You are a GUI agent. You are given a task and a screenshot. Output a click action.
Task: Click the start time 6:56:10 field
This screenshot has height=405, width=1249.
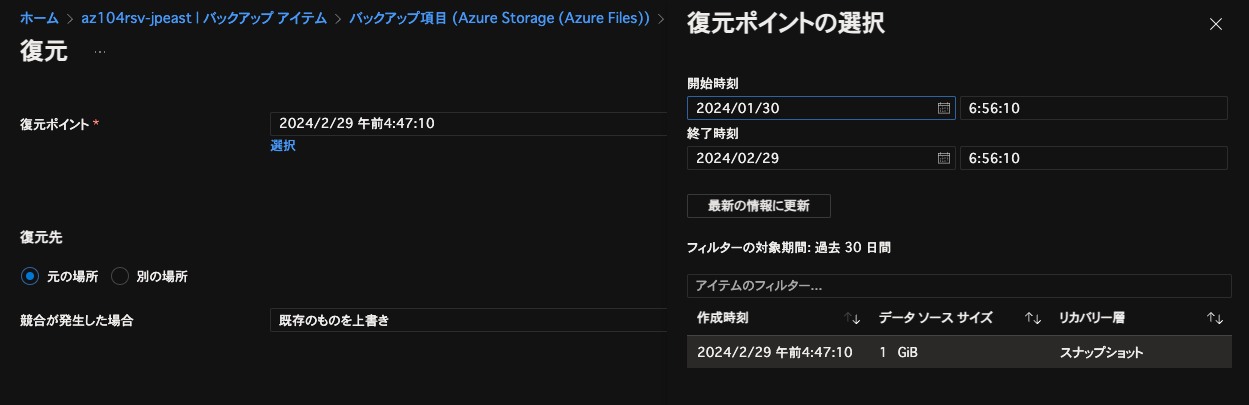1093,108
